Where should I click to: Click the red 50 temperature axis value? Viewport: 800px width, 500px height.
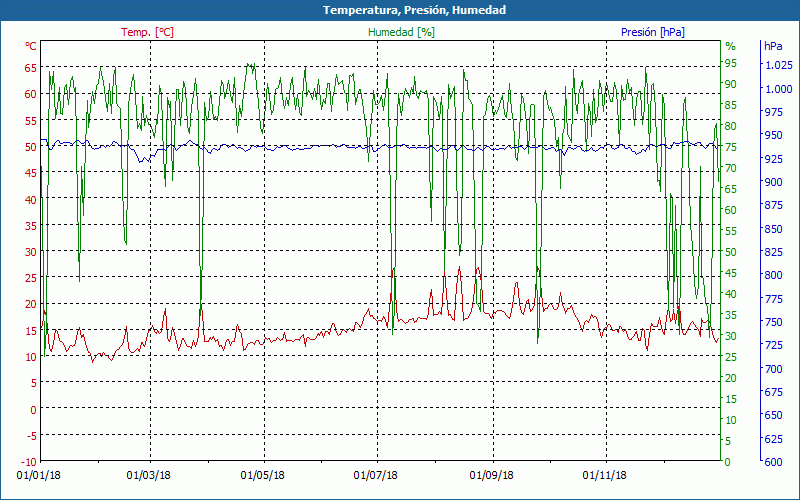pos(31,147)
